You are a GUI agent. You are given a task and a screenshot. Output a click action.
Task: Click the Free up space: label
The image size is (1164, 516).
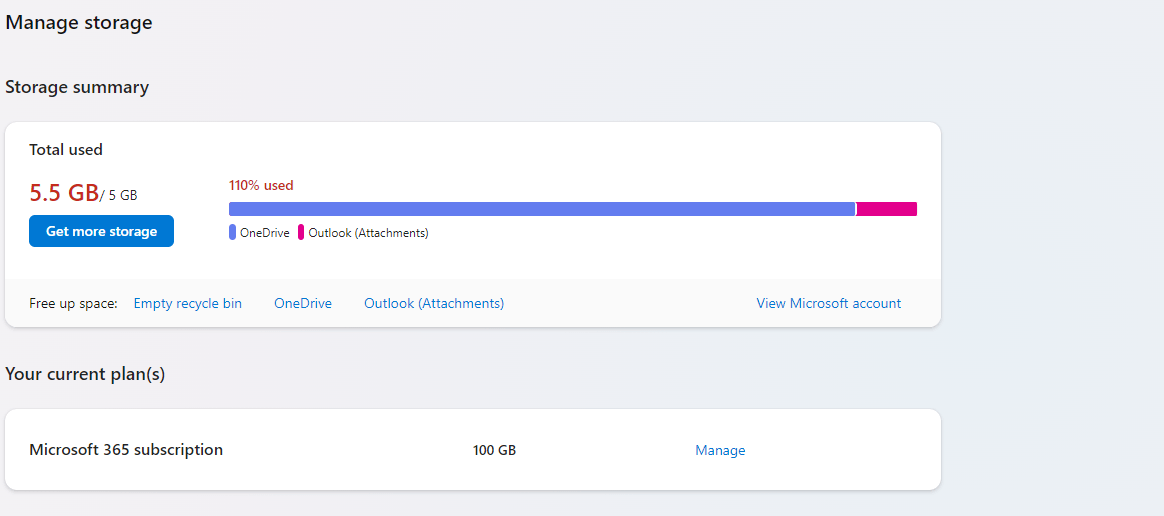point(73,303)
